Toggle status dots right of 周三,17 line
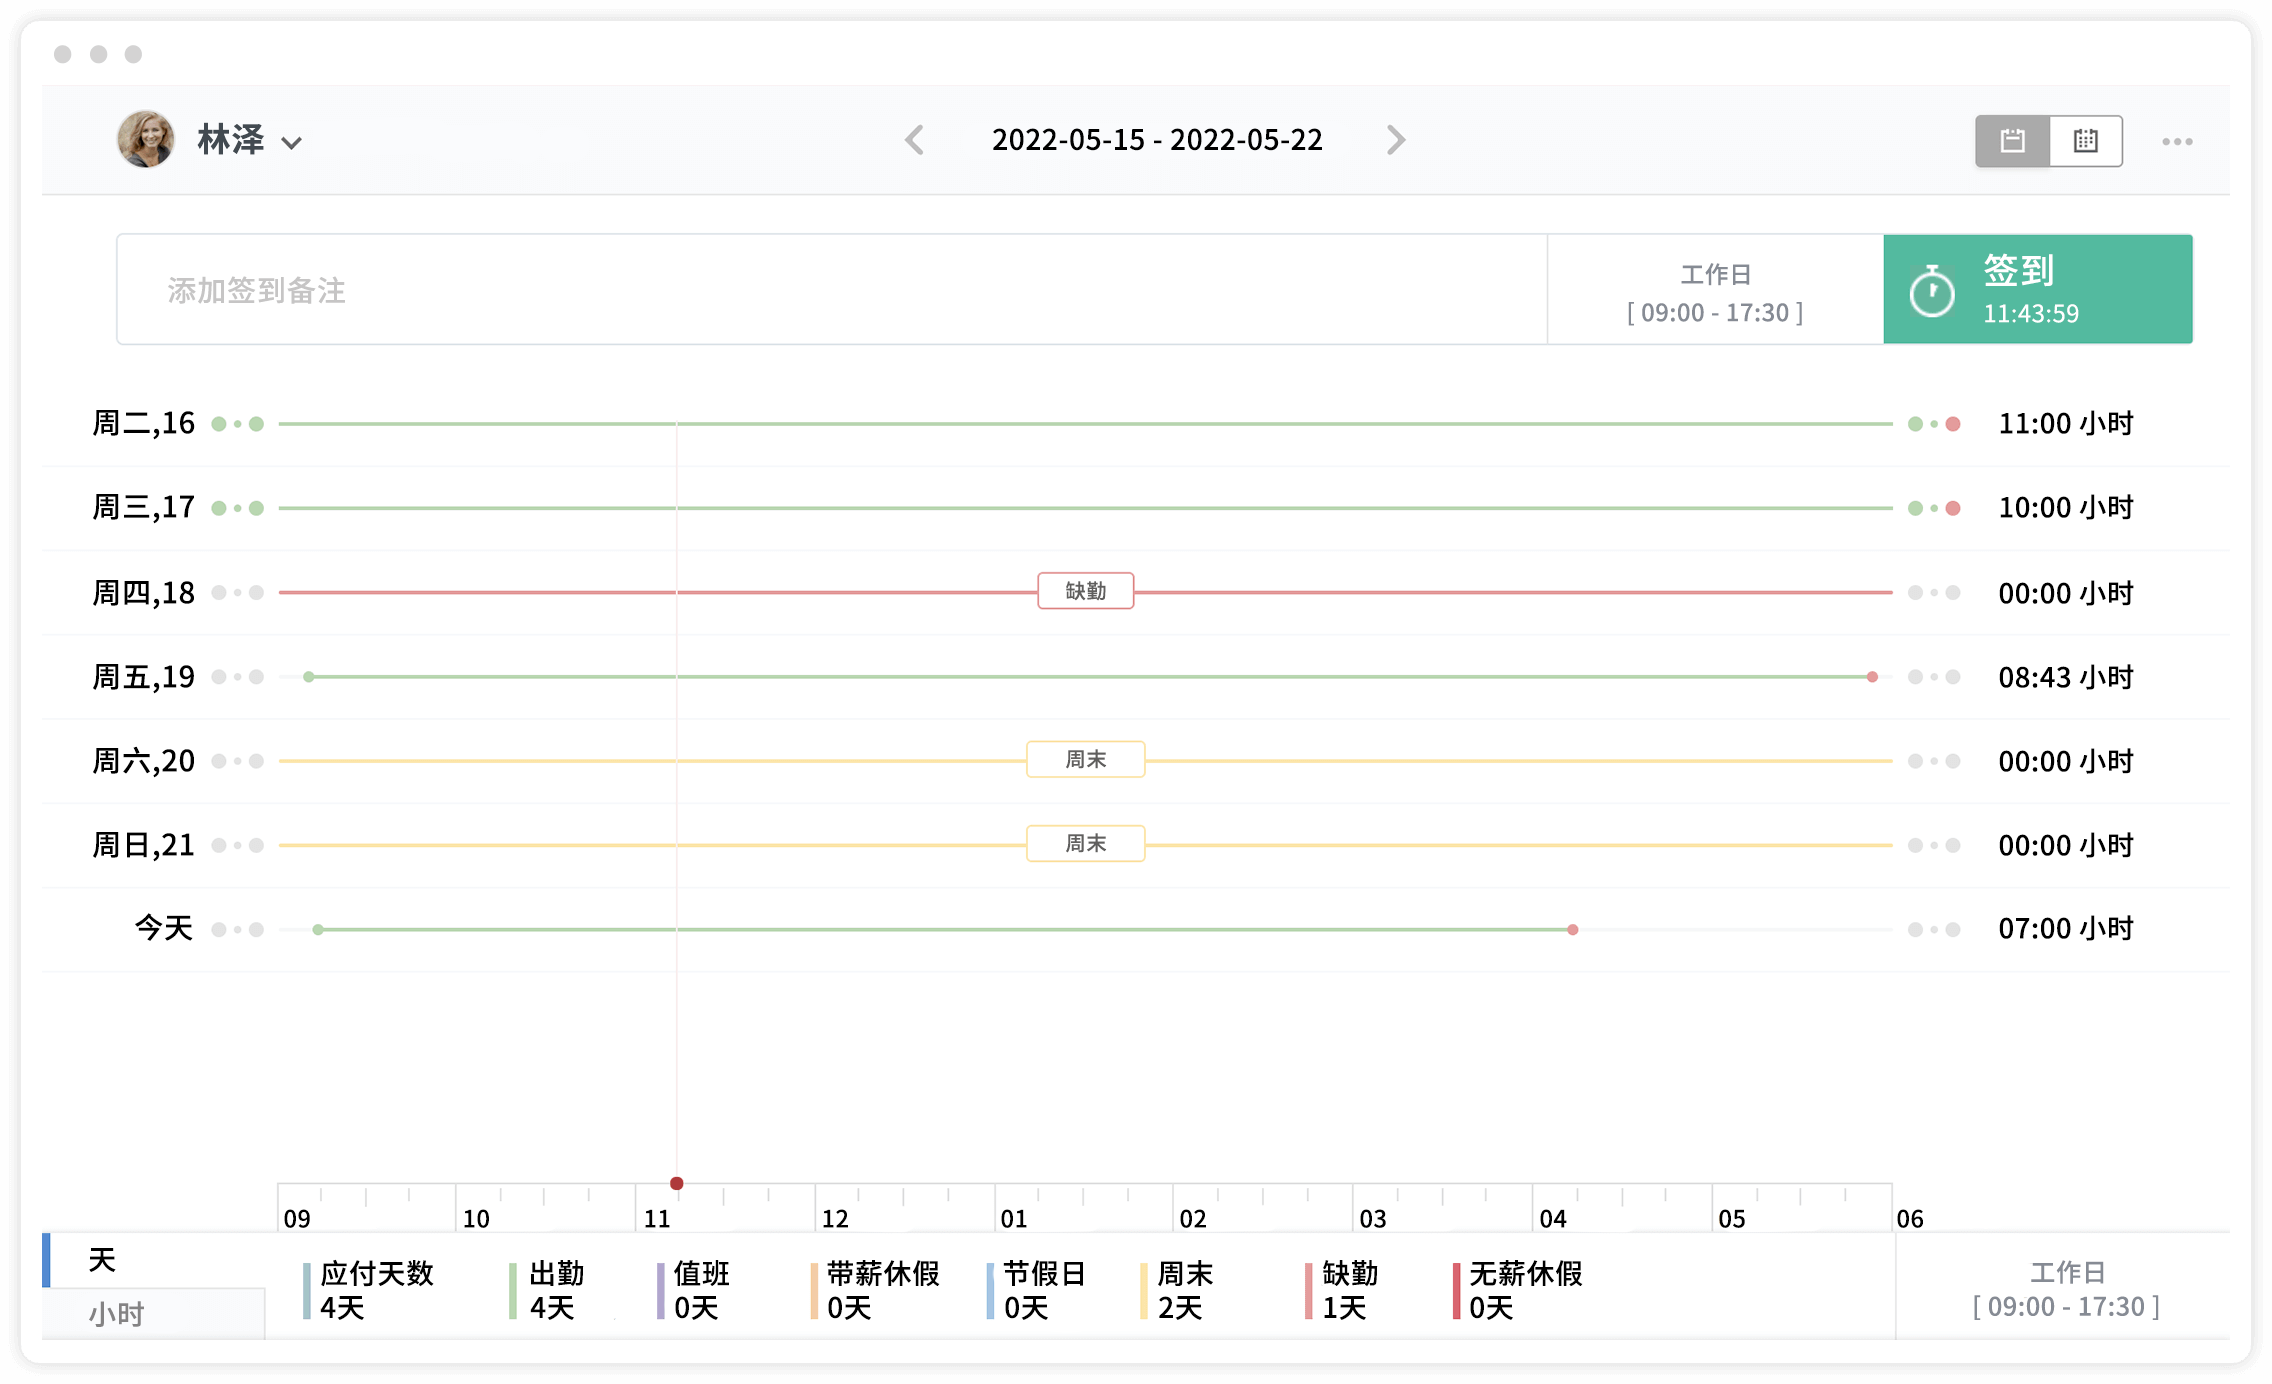Screen dimensions: 2272x1384 click(x=1933, y=508)
